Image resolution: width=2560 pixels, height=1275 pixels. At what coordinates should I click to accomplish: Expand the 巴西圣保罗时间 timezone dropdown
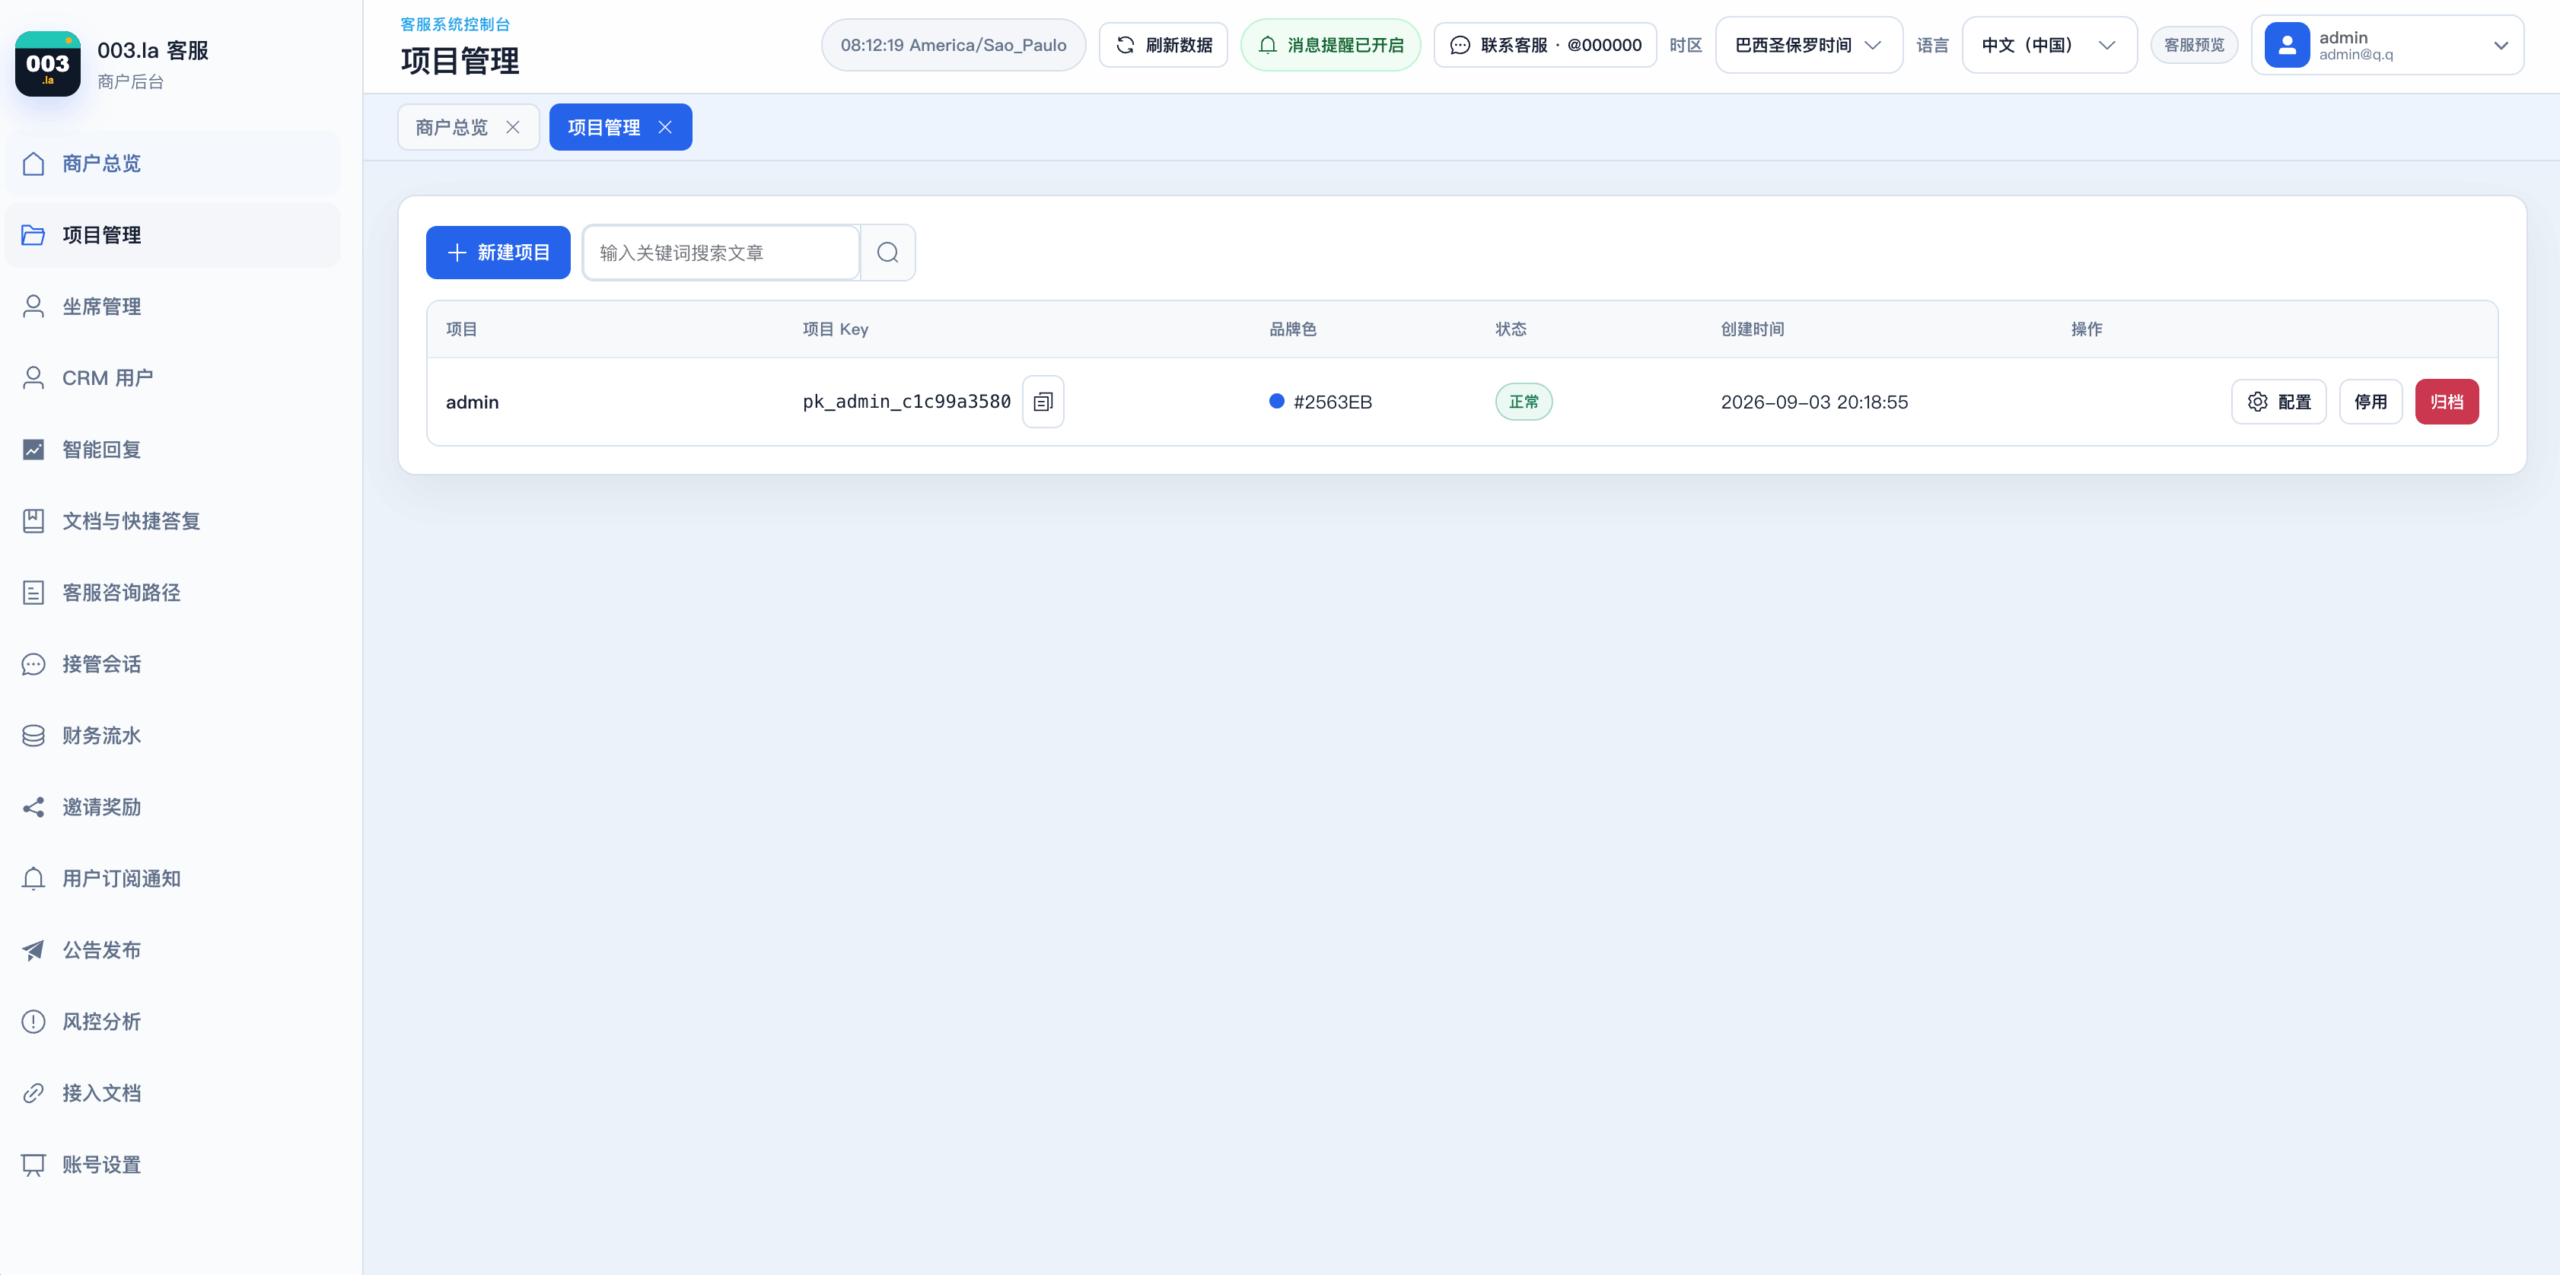[1809, 45]
